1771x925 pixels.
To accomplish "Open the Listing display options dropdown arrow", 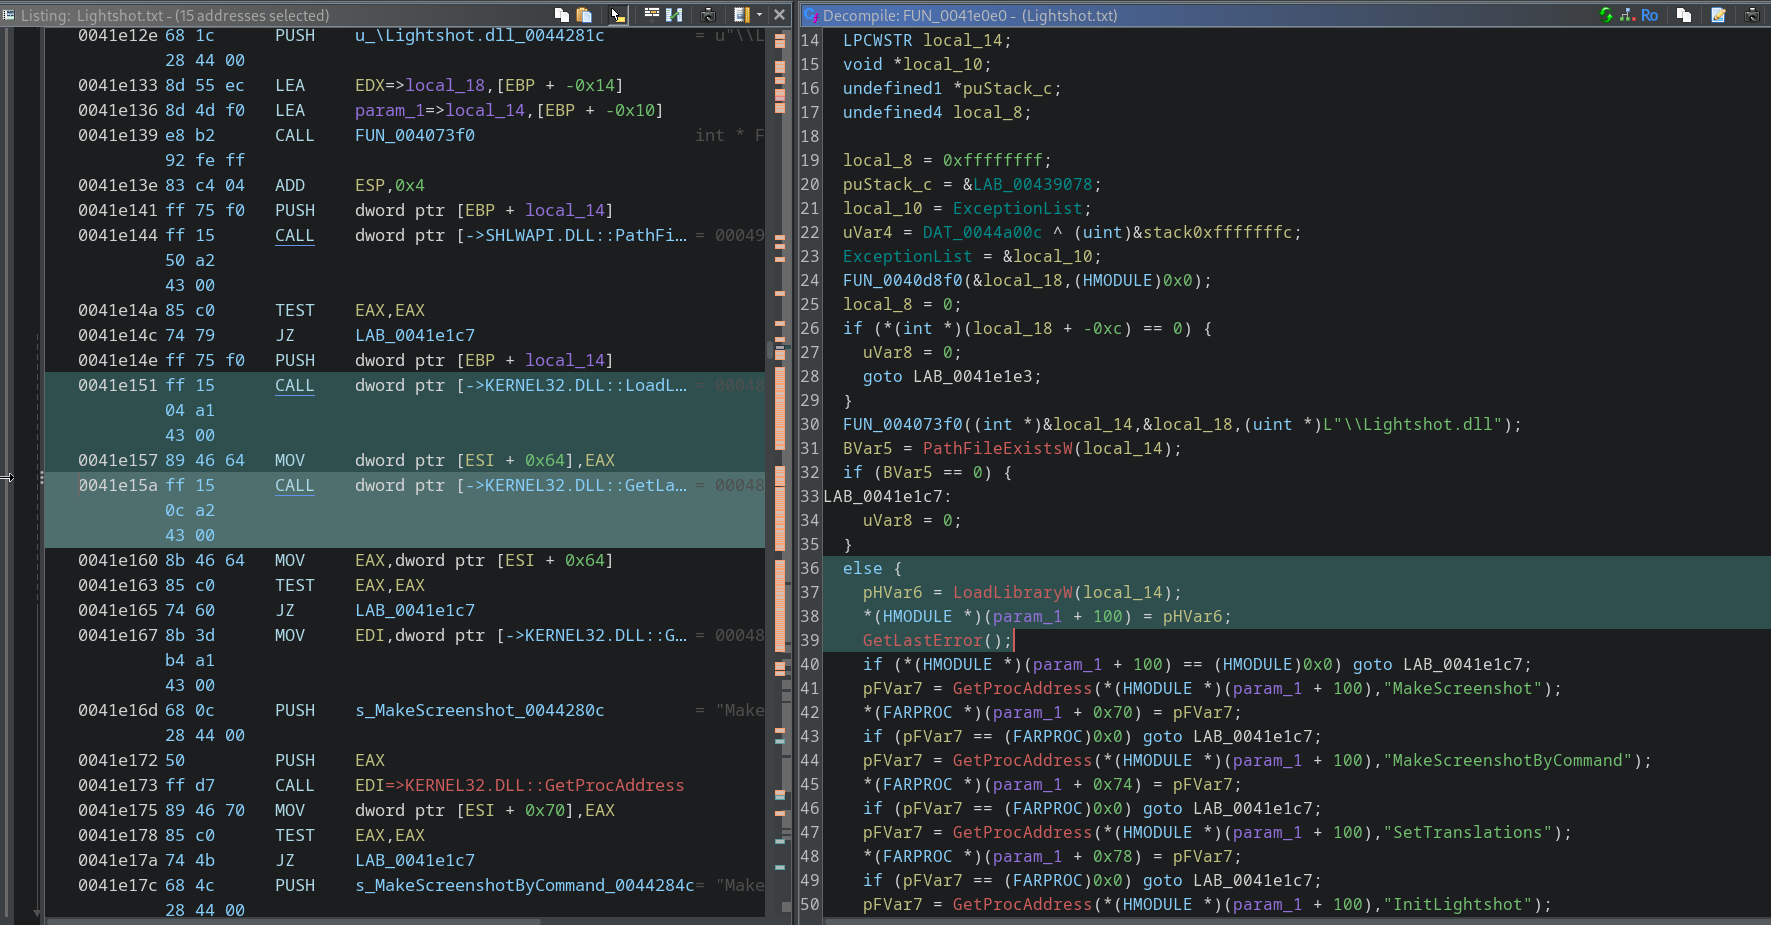I will tap(759, 15).
